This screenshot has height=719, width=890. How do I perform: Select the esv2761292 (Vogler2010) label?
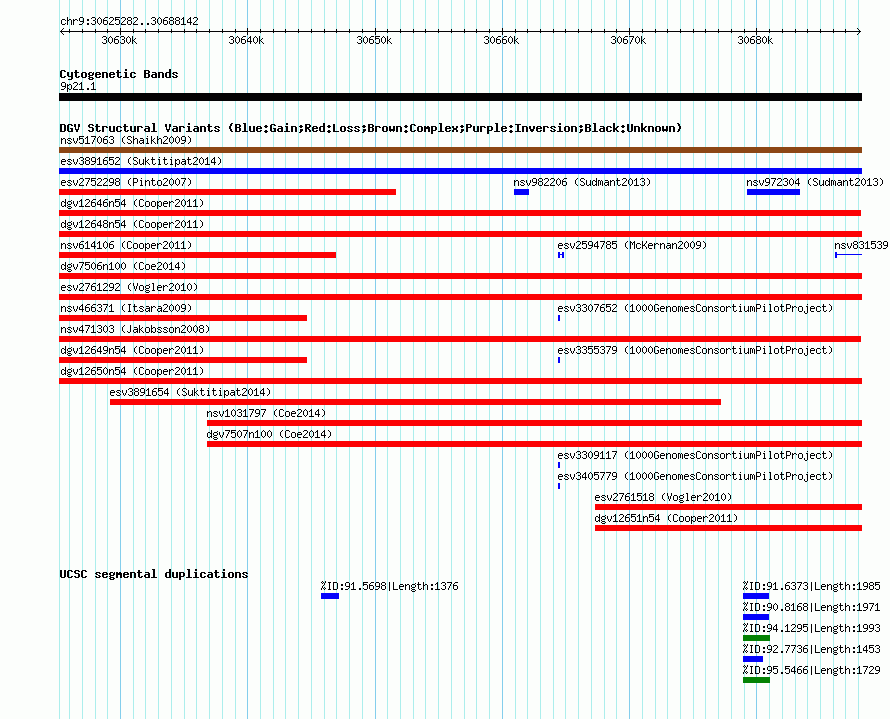point(129,287)
